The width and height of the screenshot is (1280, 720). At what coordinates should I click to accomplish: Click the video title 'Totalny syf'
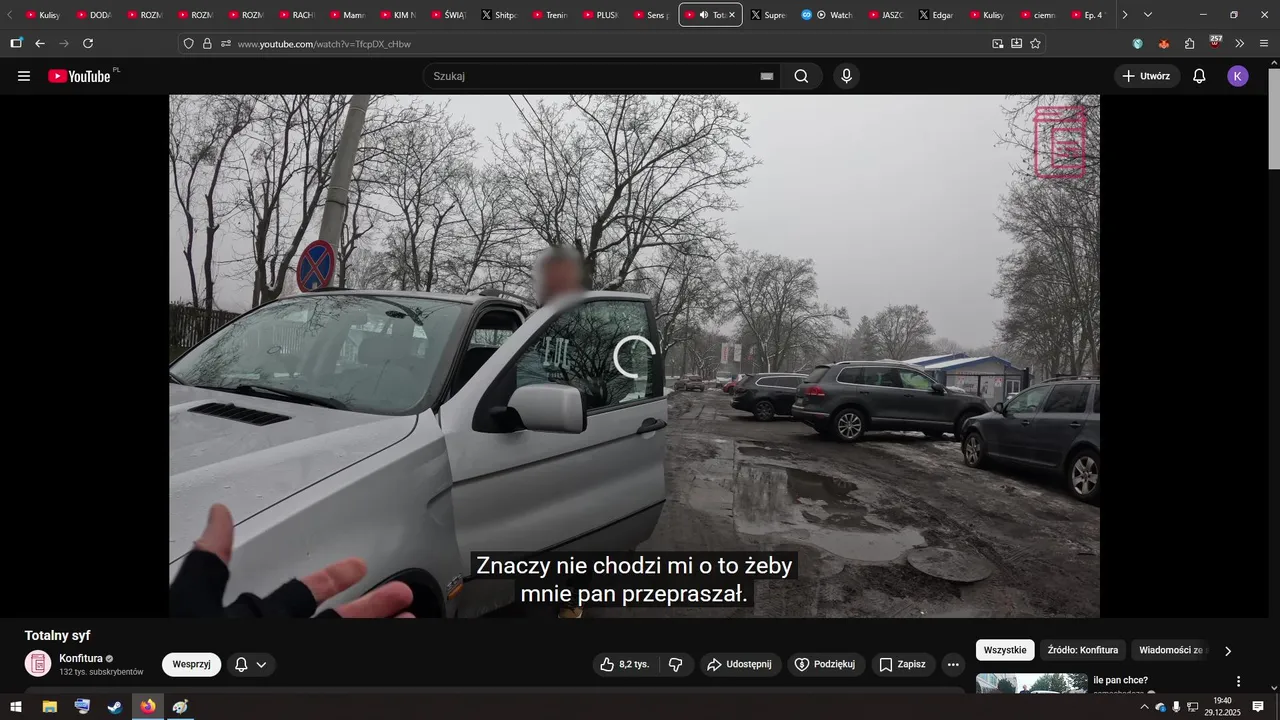coord(57,635)
